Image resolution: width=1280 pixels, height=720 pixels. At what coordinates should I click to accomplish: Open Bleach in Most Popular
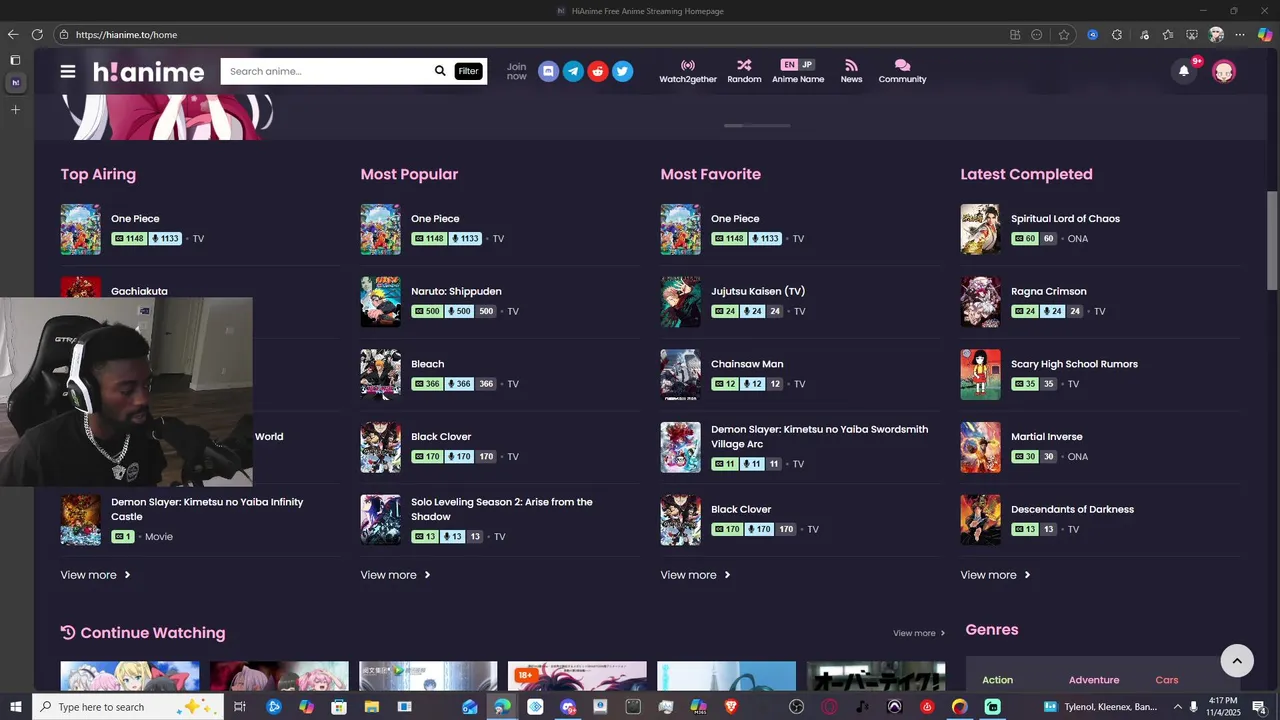428,364
